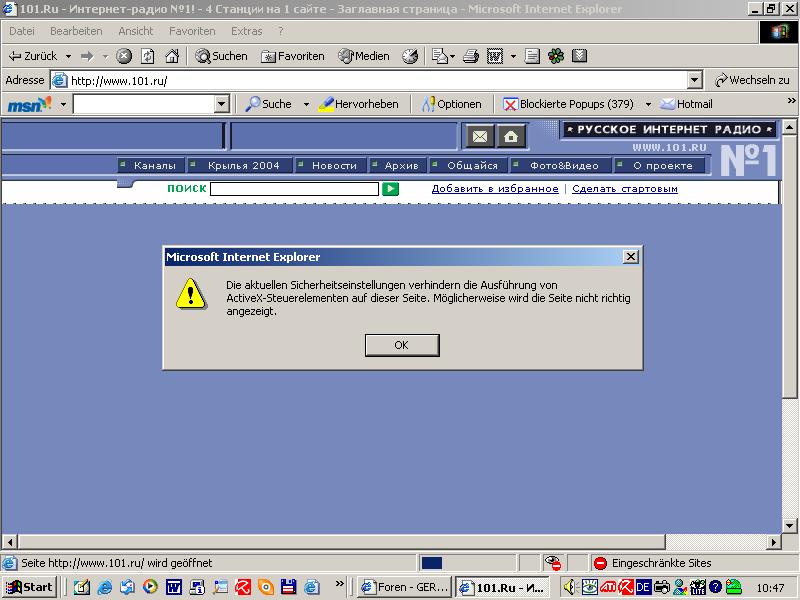Click the MSN toolbar search input
This screenshot has height=600, width=800.
pos(144,104)
